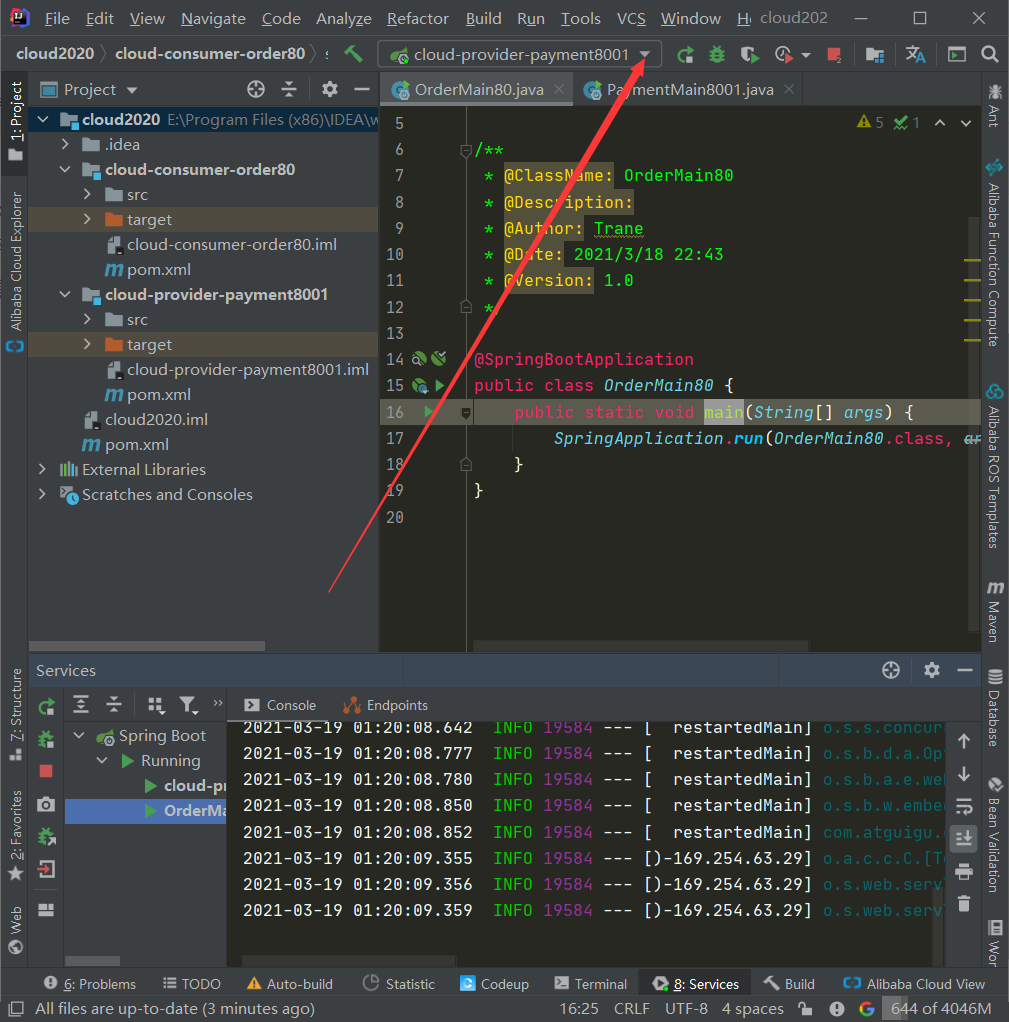Expand the .idea folder
1009x1022 pixels.
tap(65, 144)
